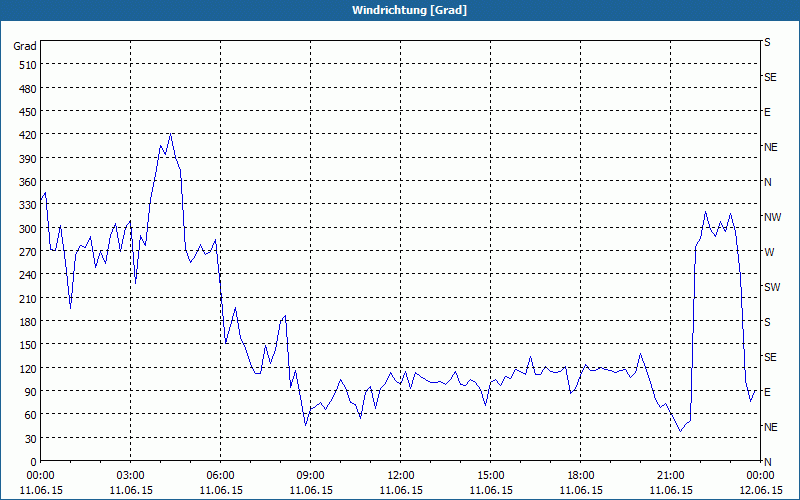
Task: Select the SE compass label nearest 480
Action: (770, 77)
